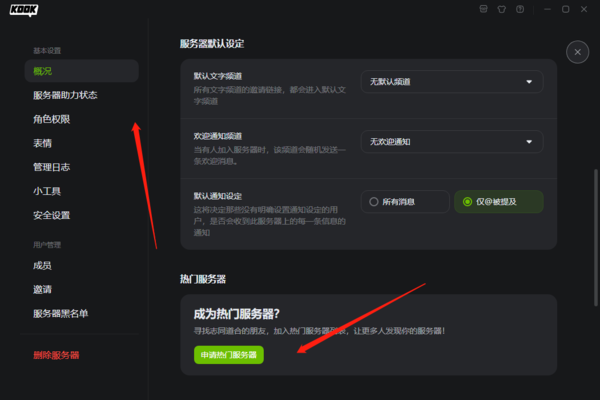Open the 邀请 page
Viewport: 600px width, 400px height.
[42, 289]
